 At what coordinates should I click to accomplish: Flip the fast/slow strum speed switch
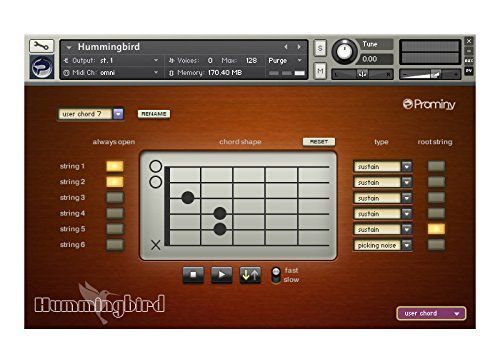click(x=276, y=275)
